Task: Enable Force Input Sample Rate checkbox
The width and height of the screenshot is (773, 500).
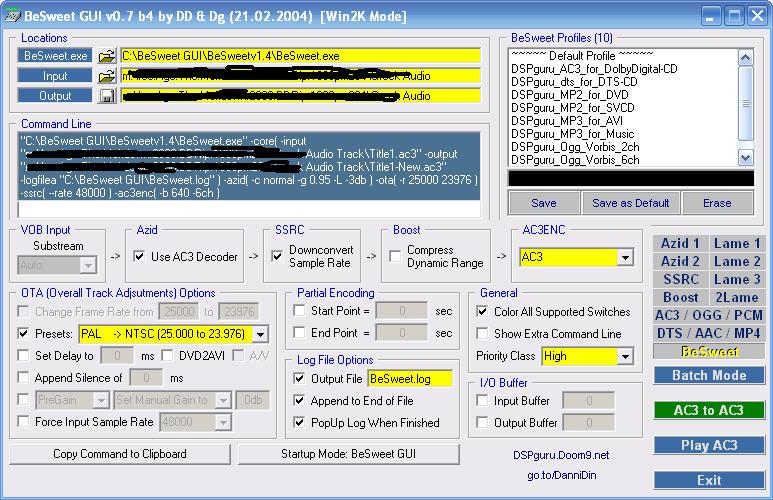Action: [23, 421]
